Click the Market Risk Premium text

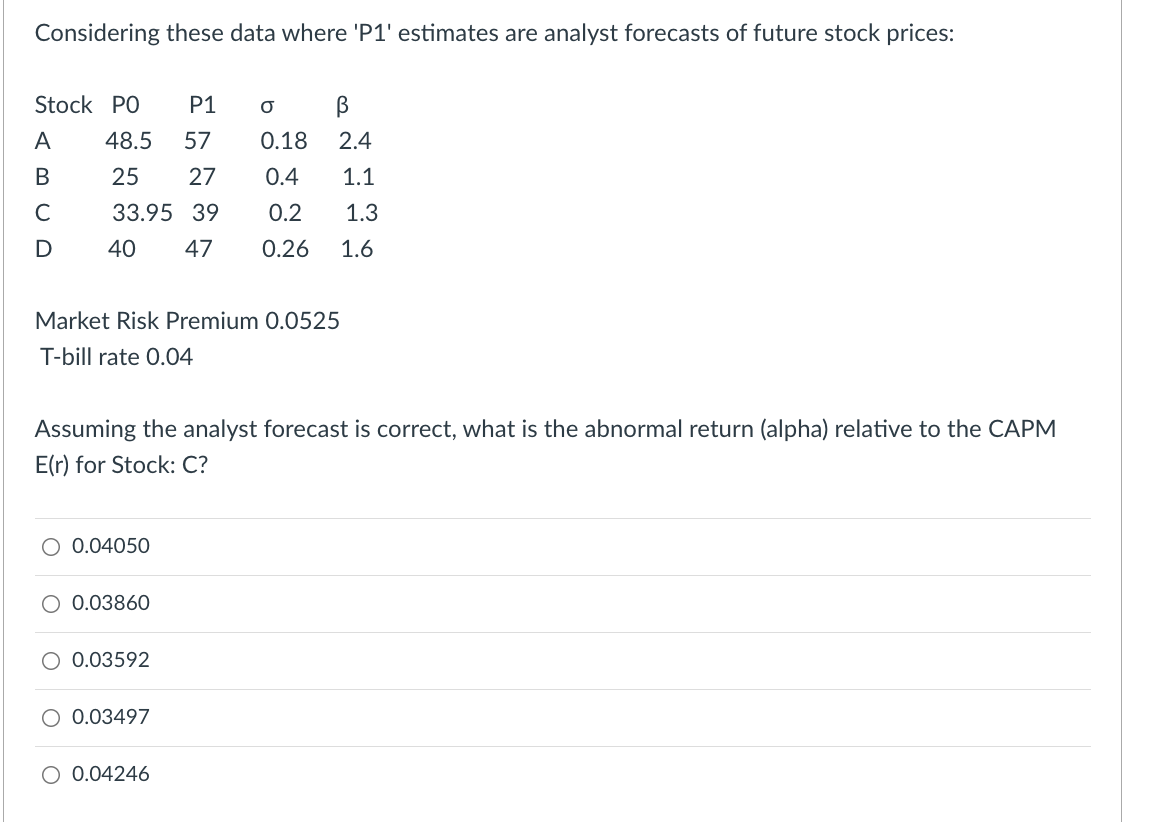[187, 321]
